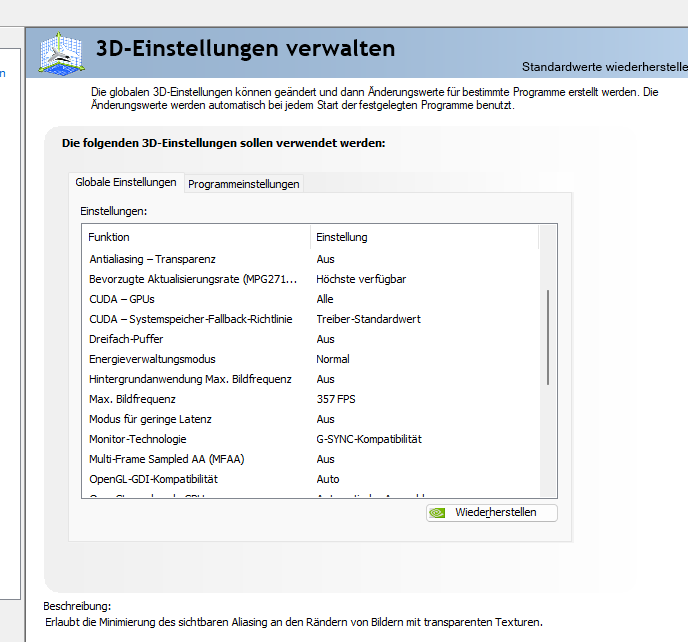Image resolution: width=688 pixels, height=642 pixels.
Task: Select the Globale Einstellungen tab
Action: click(x=126, y=182)
